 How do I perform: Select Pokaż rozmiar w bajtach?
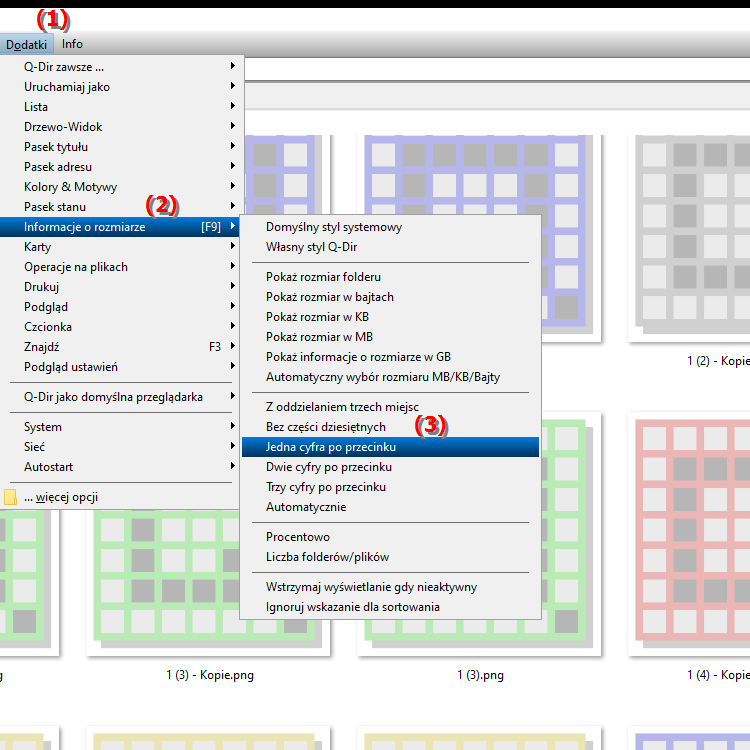[x=390, y=297]
